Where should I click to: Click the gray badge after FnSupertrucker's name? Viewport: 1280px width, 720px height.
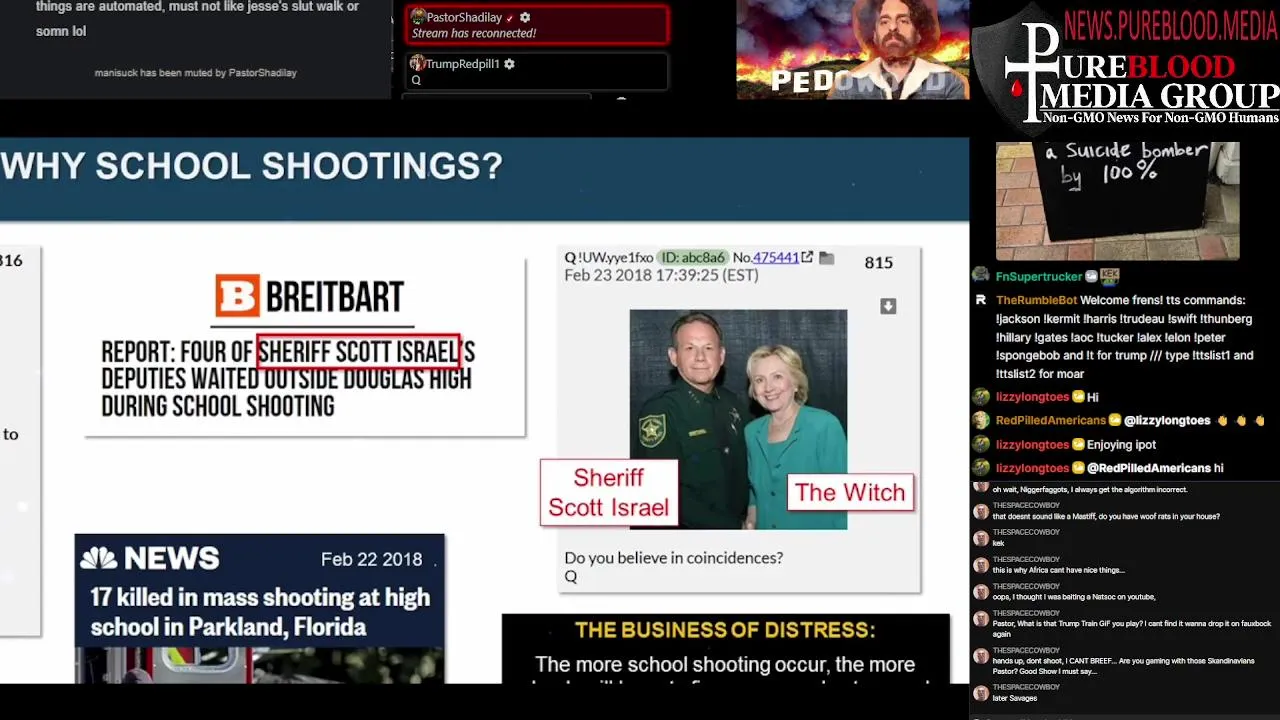pos(1092,277)
